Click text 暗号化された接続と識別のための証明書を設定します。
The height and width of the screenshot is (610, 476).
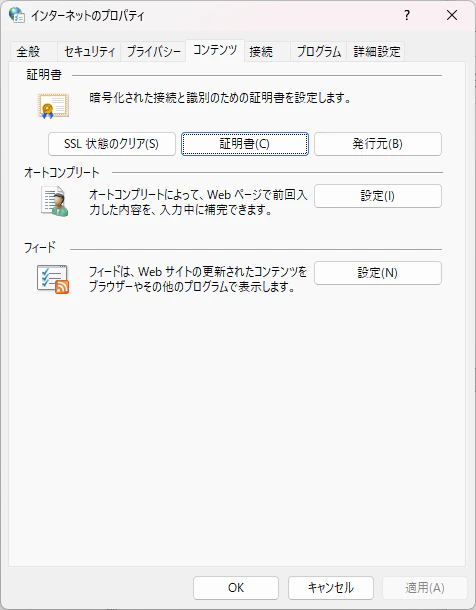coord(220,98)
